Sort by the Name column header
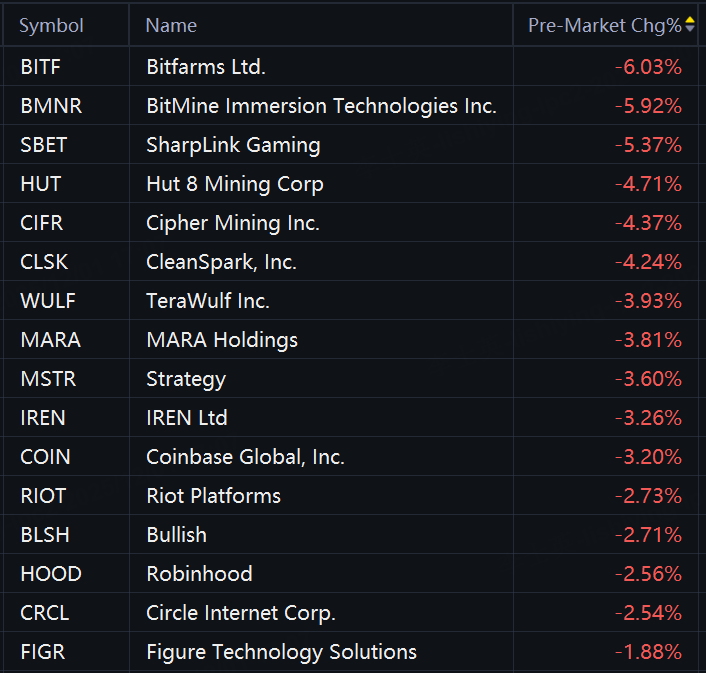This screenshot has width=706, height=673. click(x=171, y=26)
